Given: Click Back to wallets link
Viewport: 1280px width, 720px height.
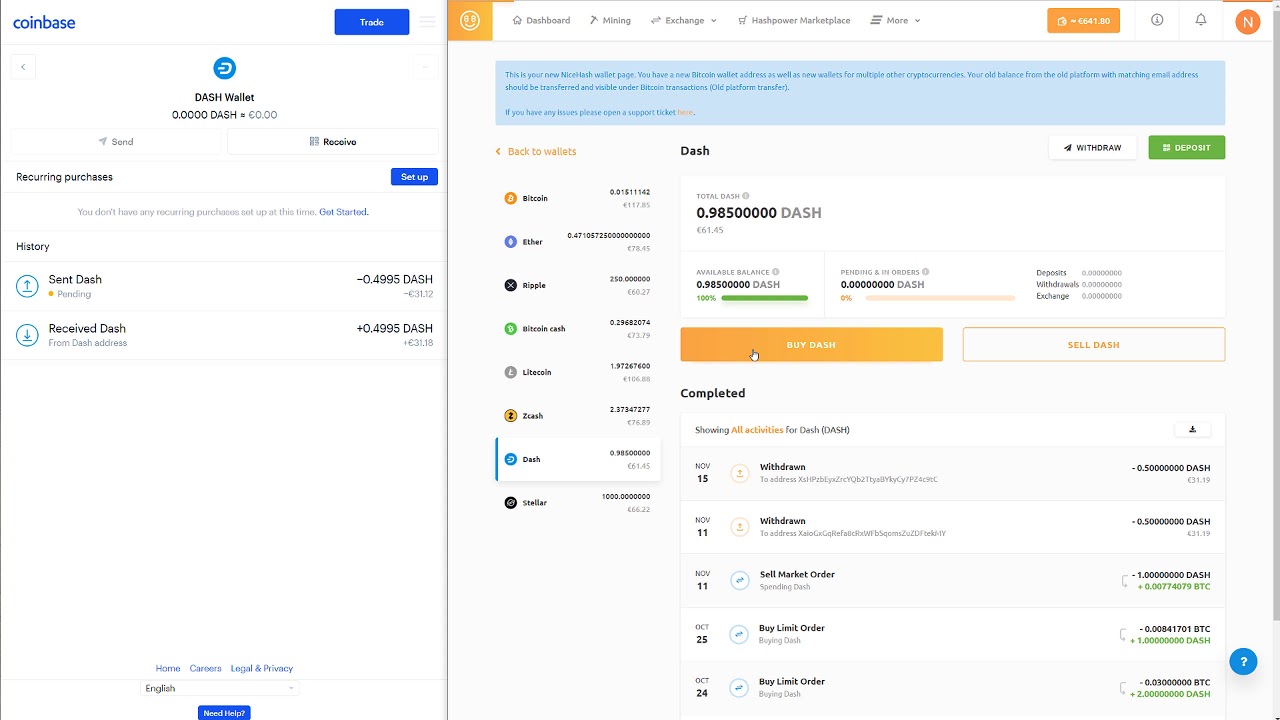Looking at the screenshot, I should coord(536,152).
